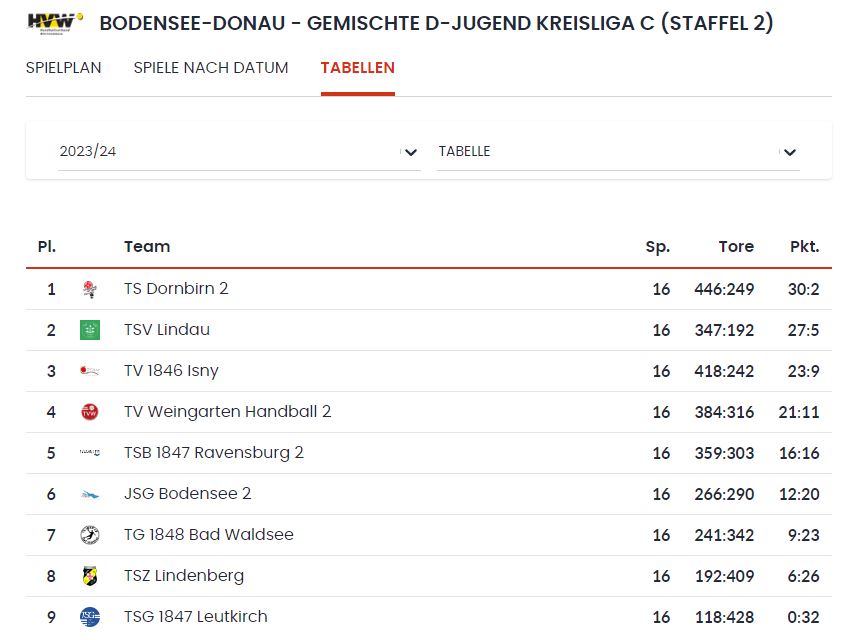The height and width of the screenshot is (640, 852).
Task: Open the TV Weingarten Handball 2 link
Action: 228,411
